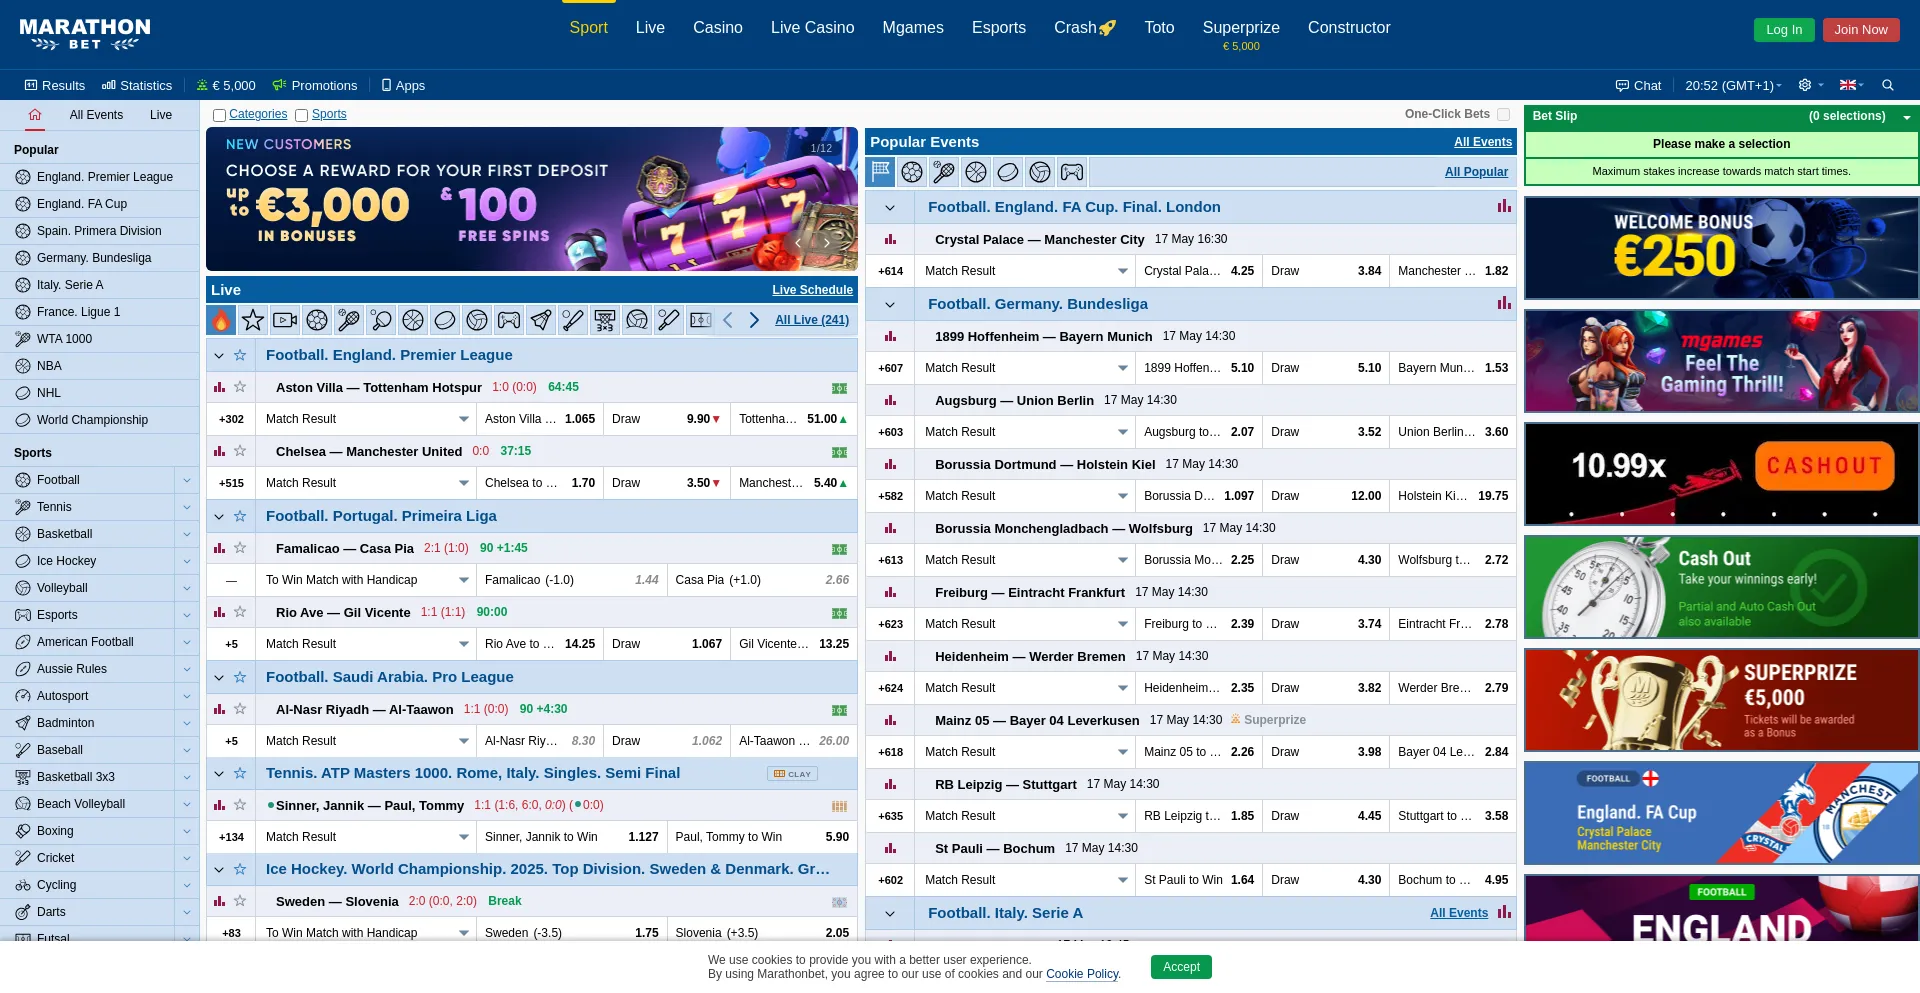
Task: Click the Join Now button
Action: [1860, 30]
